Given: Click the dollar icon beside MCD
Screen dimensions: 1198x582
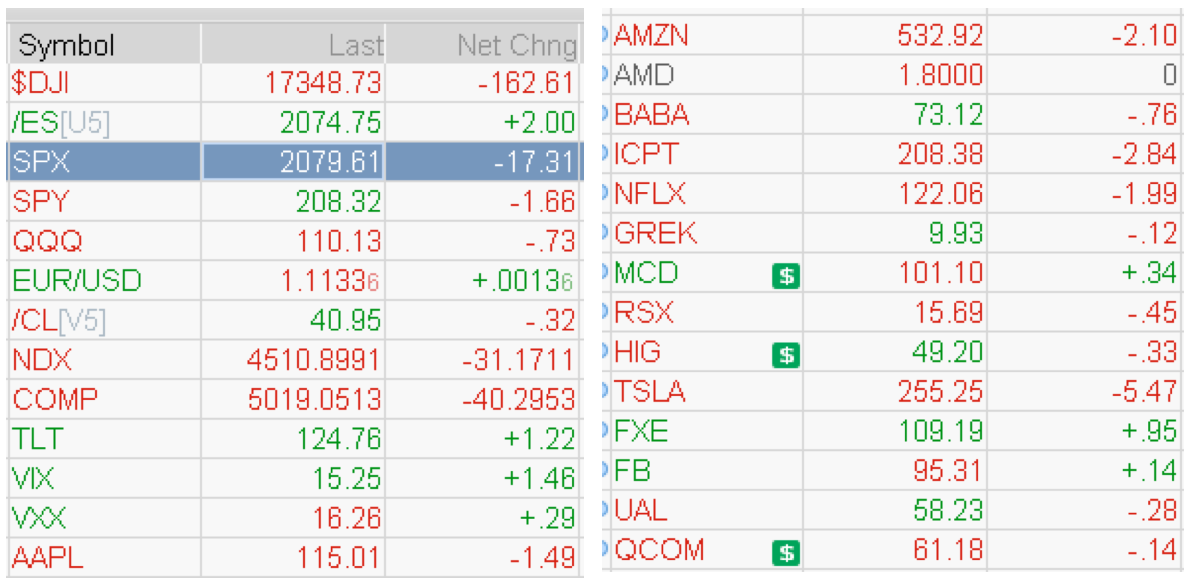Looking at the screenshot, I should 785,275.
